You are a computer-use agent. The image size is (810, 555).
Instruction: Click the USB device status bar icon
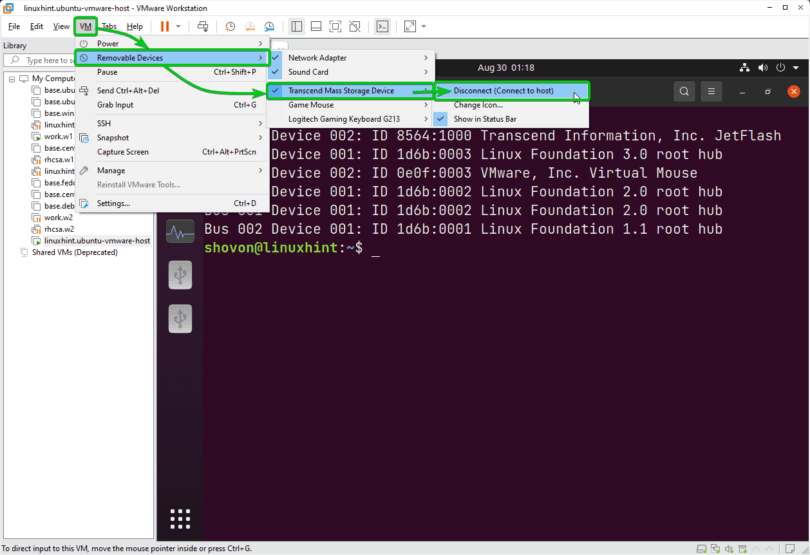point(743,549)
